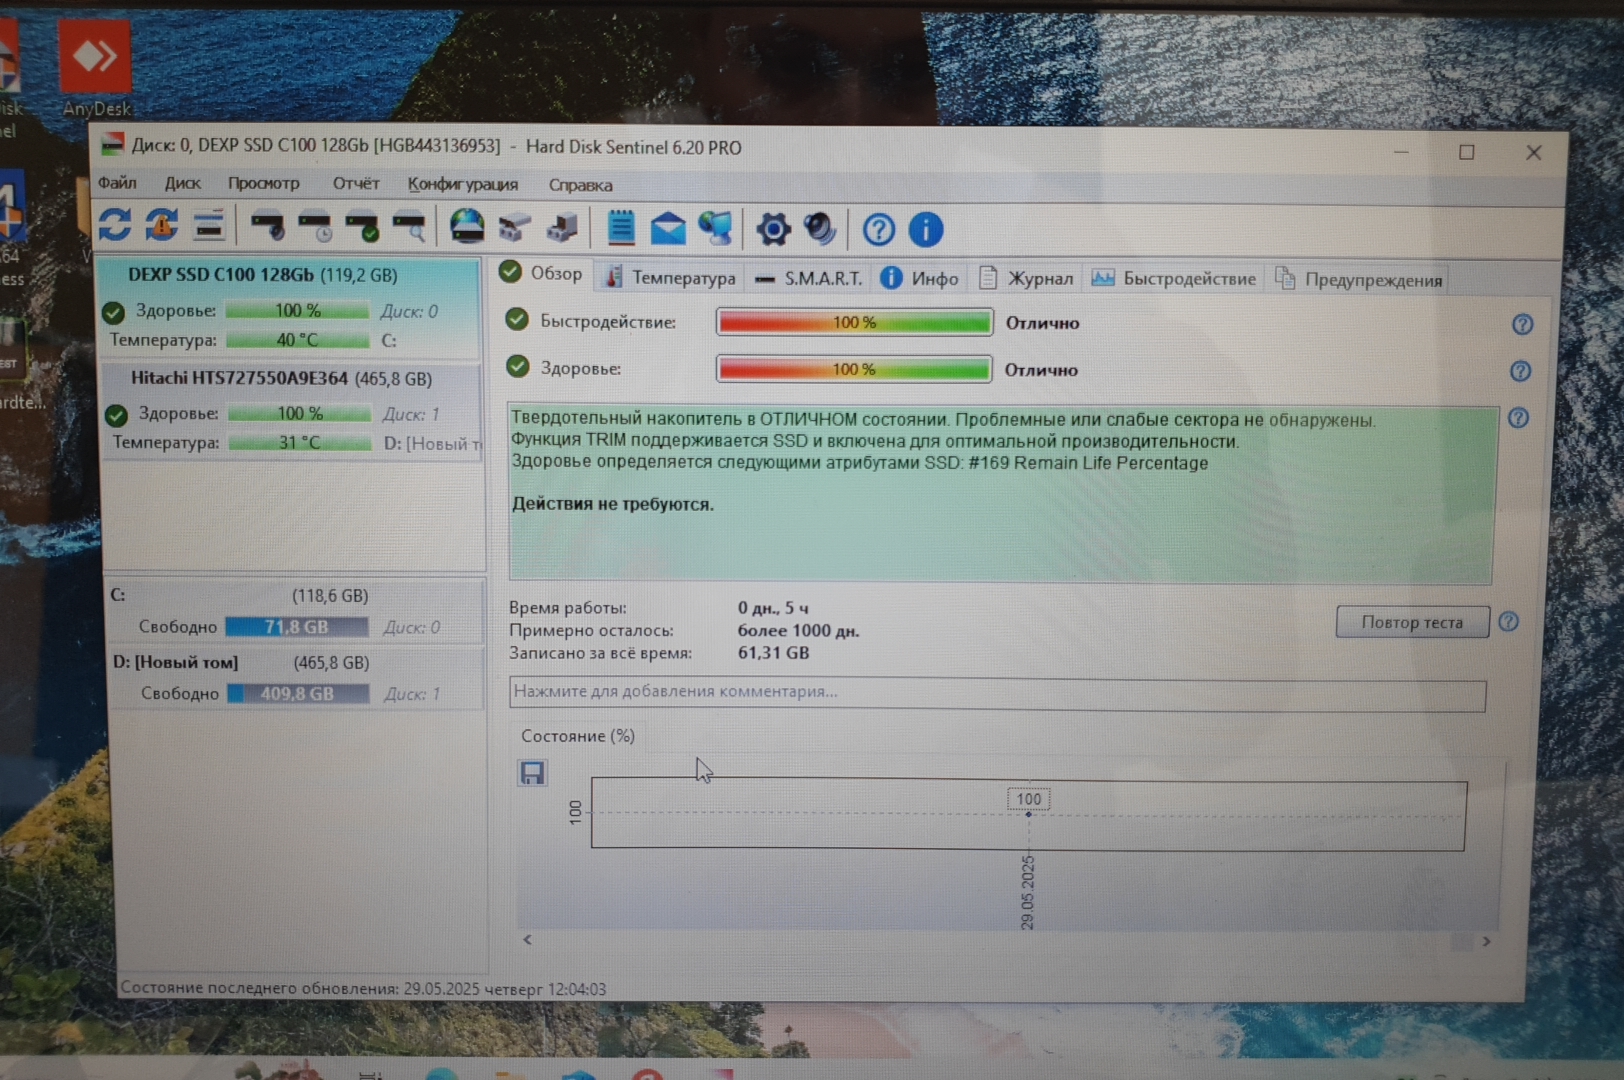Switch to the S.M.A.R.T. tab
Viewport: 1624px width, 1080px height.
[808, 279]
